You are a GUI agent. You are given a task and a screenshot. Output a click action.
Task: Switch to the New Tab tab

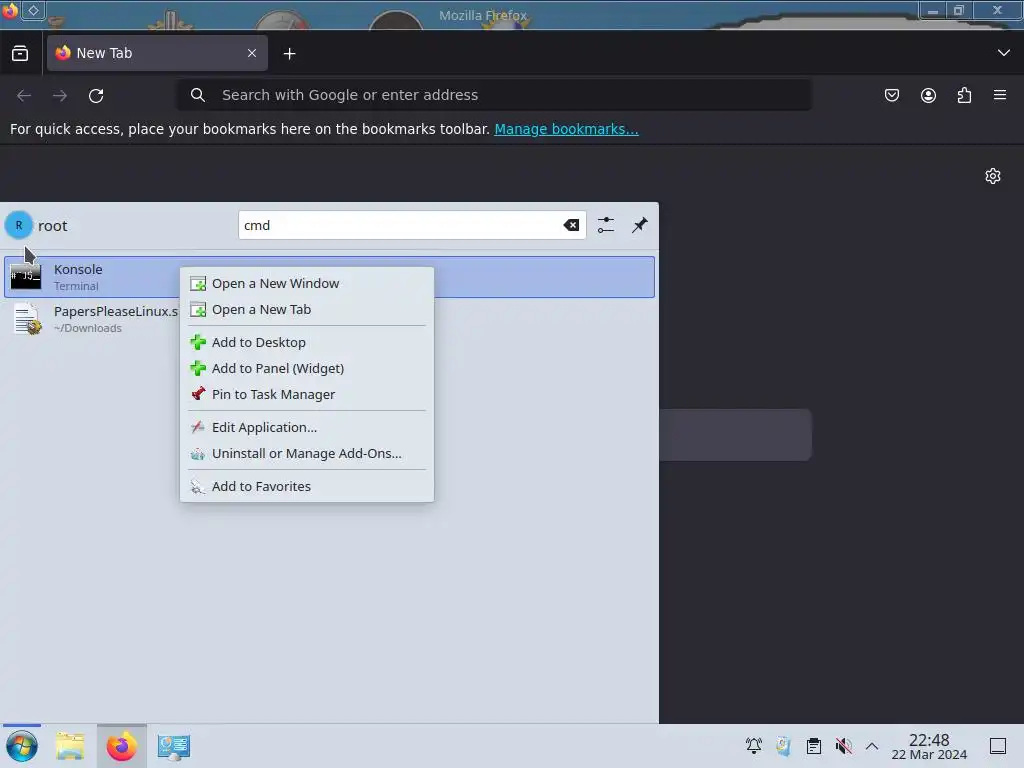tap(157, 53)
